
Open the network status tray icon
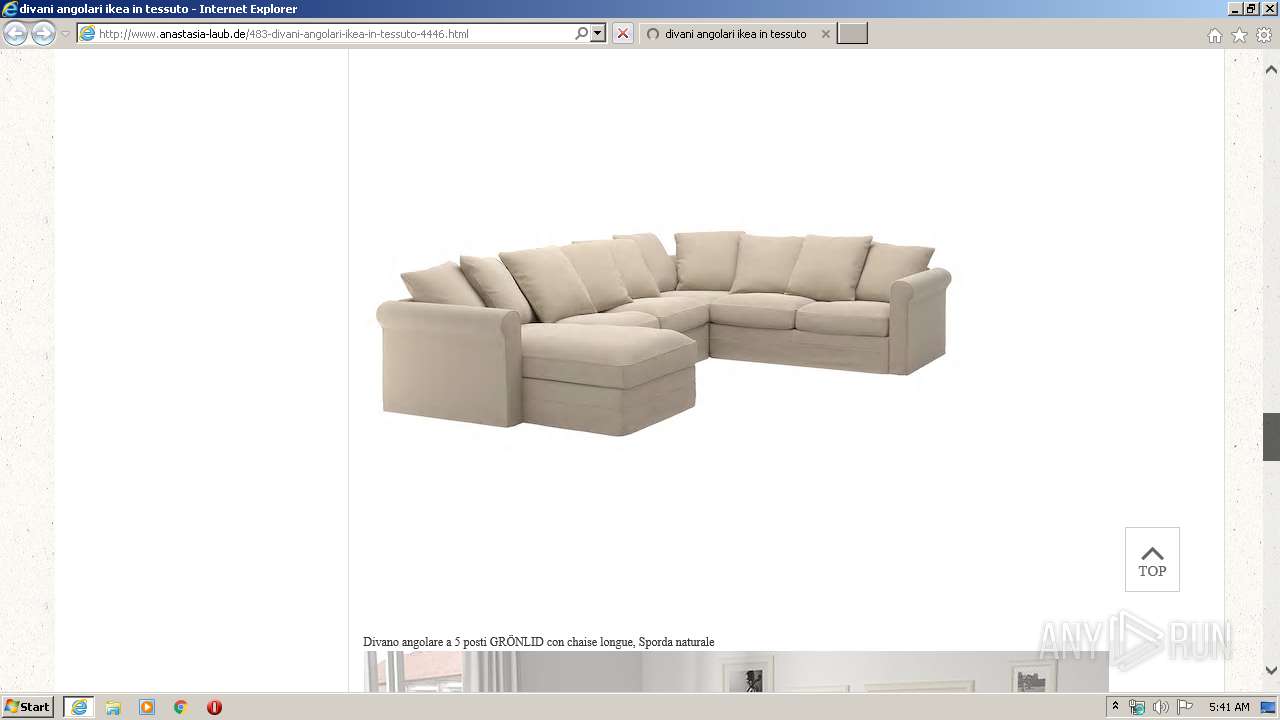(x=1137, y=707)
